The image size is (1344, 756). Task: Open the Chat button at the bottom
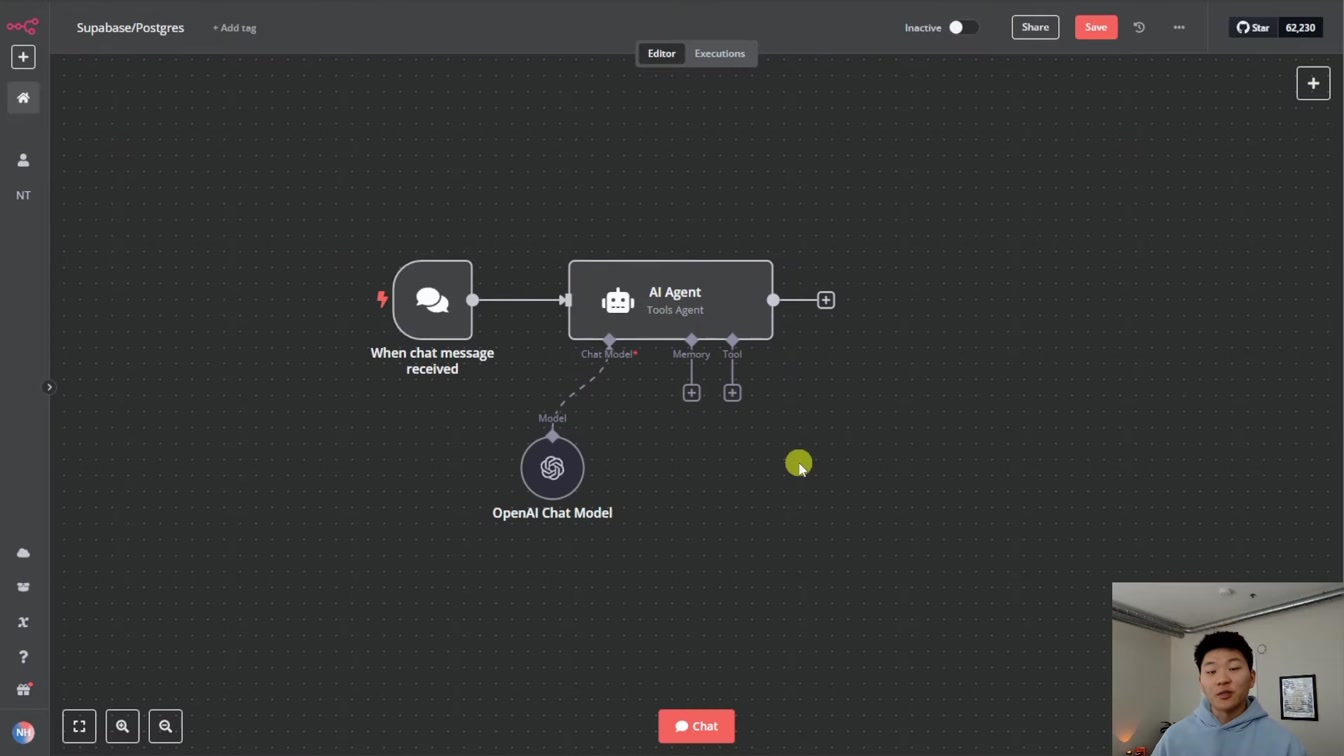[696, 726]
